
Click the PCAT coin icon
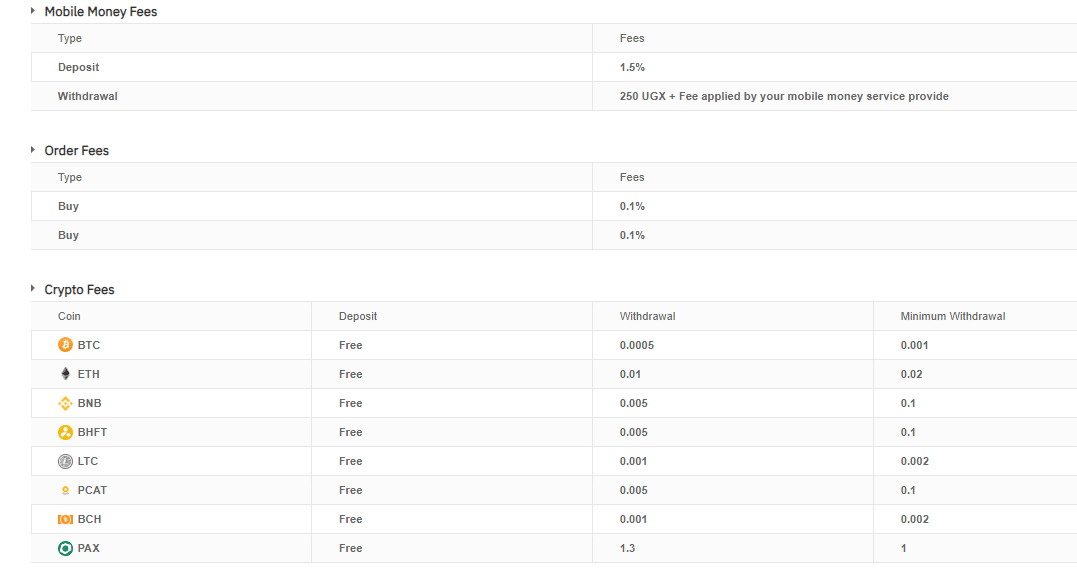[x=65, y=490]
